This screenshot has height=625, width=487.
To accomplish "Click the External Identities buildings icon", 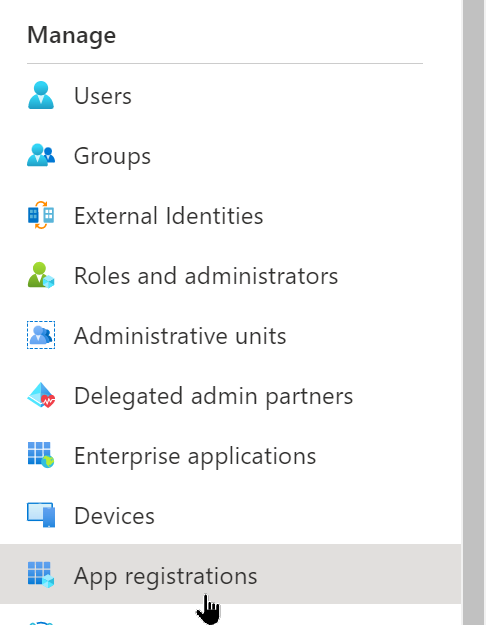I will (41, 215).
